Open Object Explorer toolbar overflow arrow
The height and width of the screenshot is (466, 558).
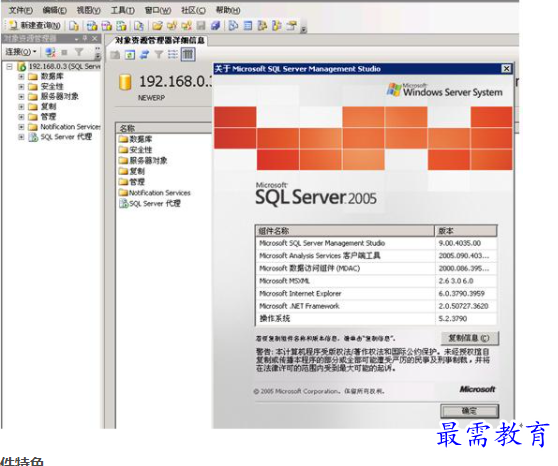(x=98, y=54)
